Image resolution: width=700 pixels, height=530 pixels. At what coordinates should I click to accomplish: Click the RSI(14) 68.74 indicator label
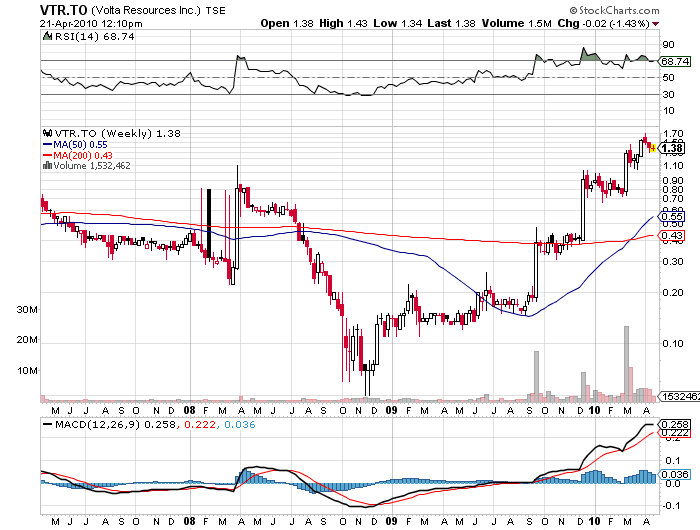94,37
